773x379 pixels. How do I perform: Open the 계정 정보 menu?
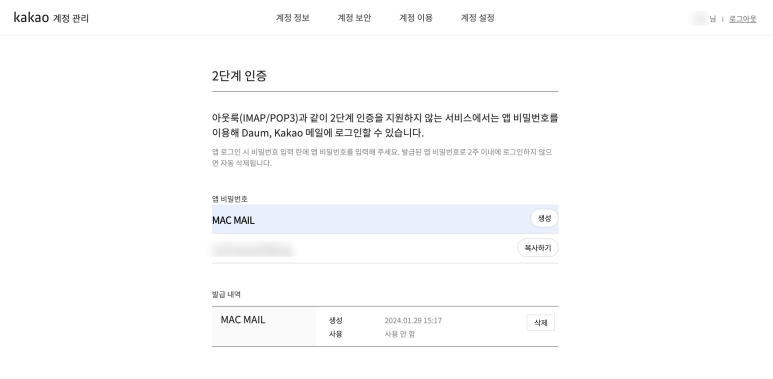pyautogui.click(x=292, y=18)
